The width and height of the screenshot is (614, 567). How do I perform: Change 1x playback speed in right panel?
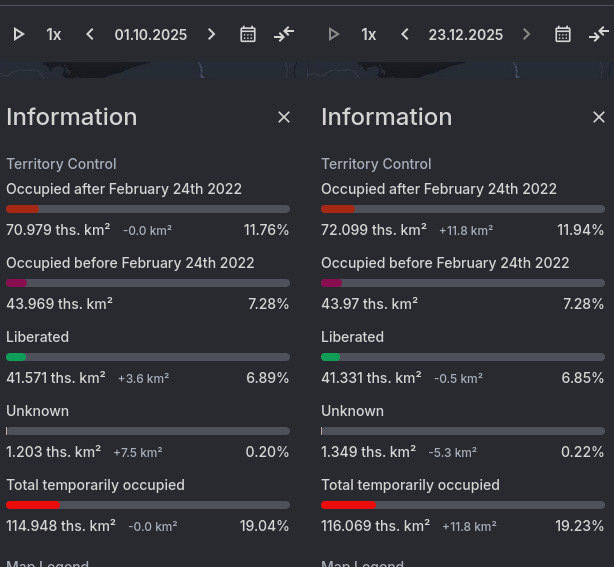coord(369,34)
